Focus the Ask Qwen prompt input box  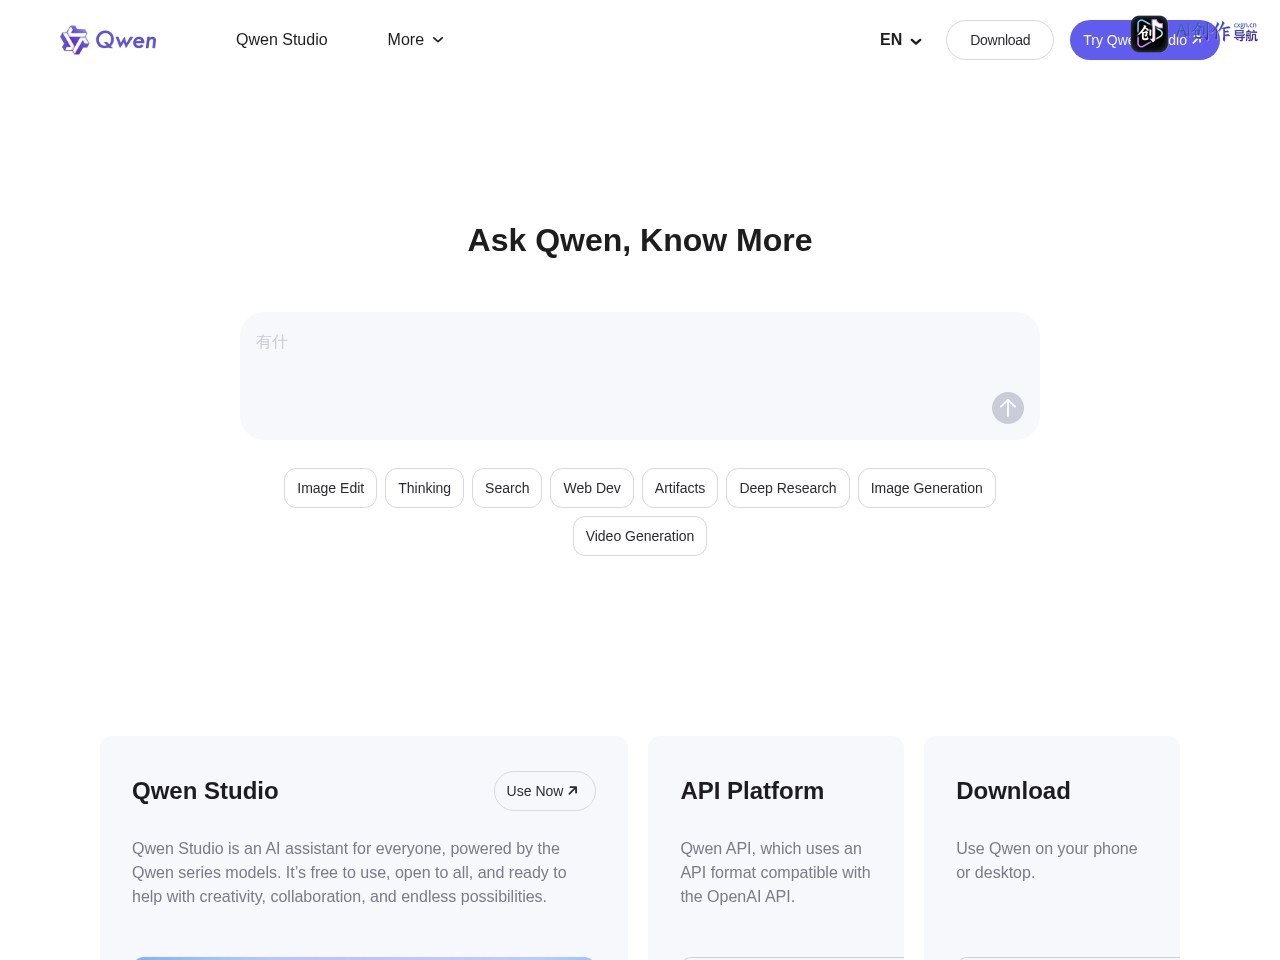click(x=640, y=376)
